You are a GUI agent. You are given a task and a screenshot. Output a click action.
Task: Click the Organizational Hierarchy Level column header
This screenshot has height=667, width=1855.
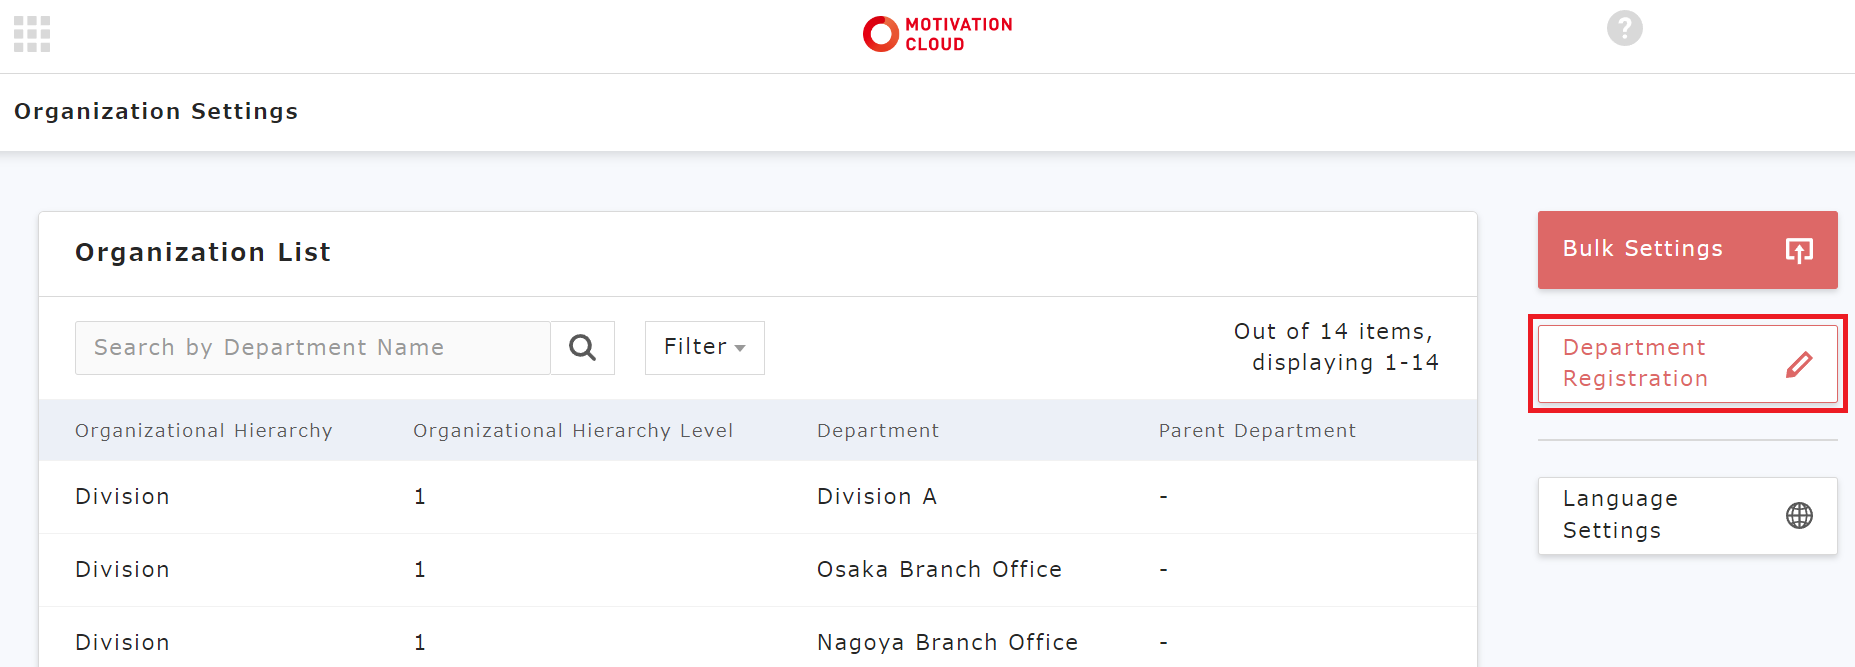point(573,431)
